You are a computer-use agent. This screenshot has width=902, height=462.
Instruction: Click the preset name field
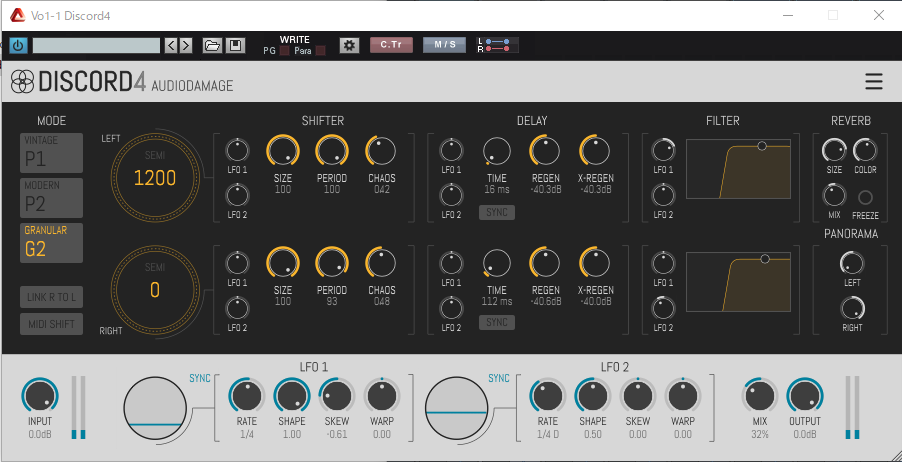pyautogui.click(x=96, y=45)
